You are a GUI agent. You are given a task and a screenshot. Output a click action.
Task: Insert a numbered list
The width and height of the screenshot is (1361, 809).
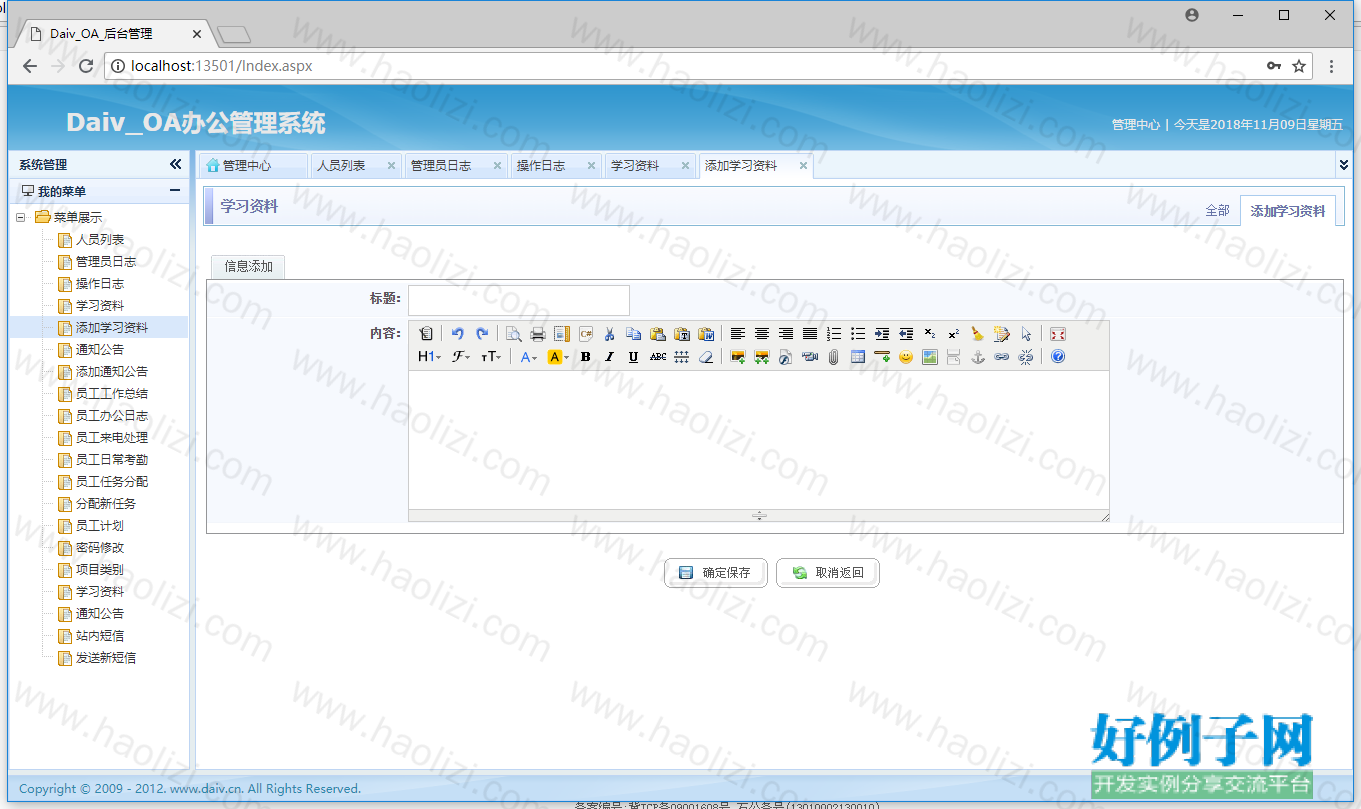[x=834, y=334]
